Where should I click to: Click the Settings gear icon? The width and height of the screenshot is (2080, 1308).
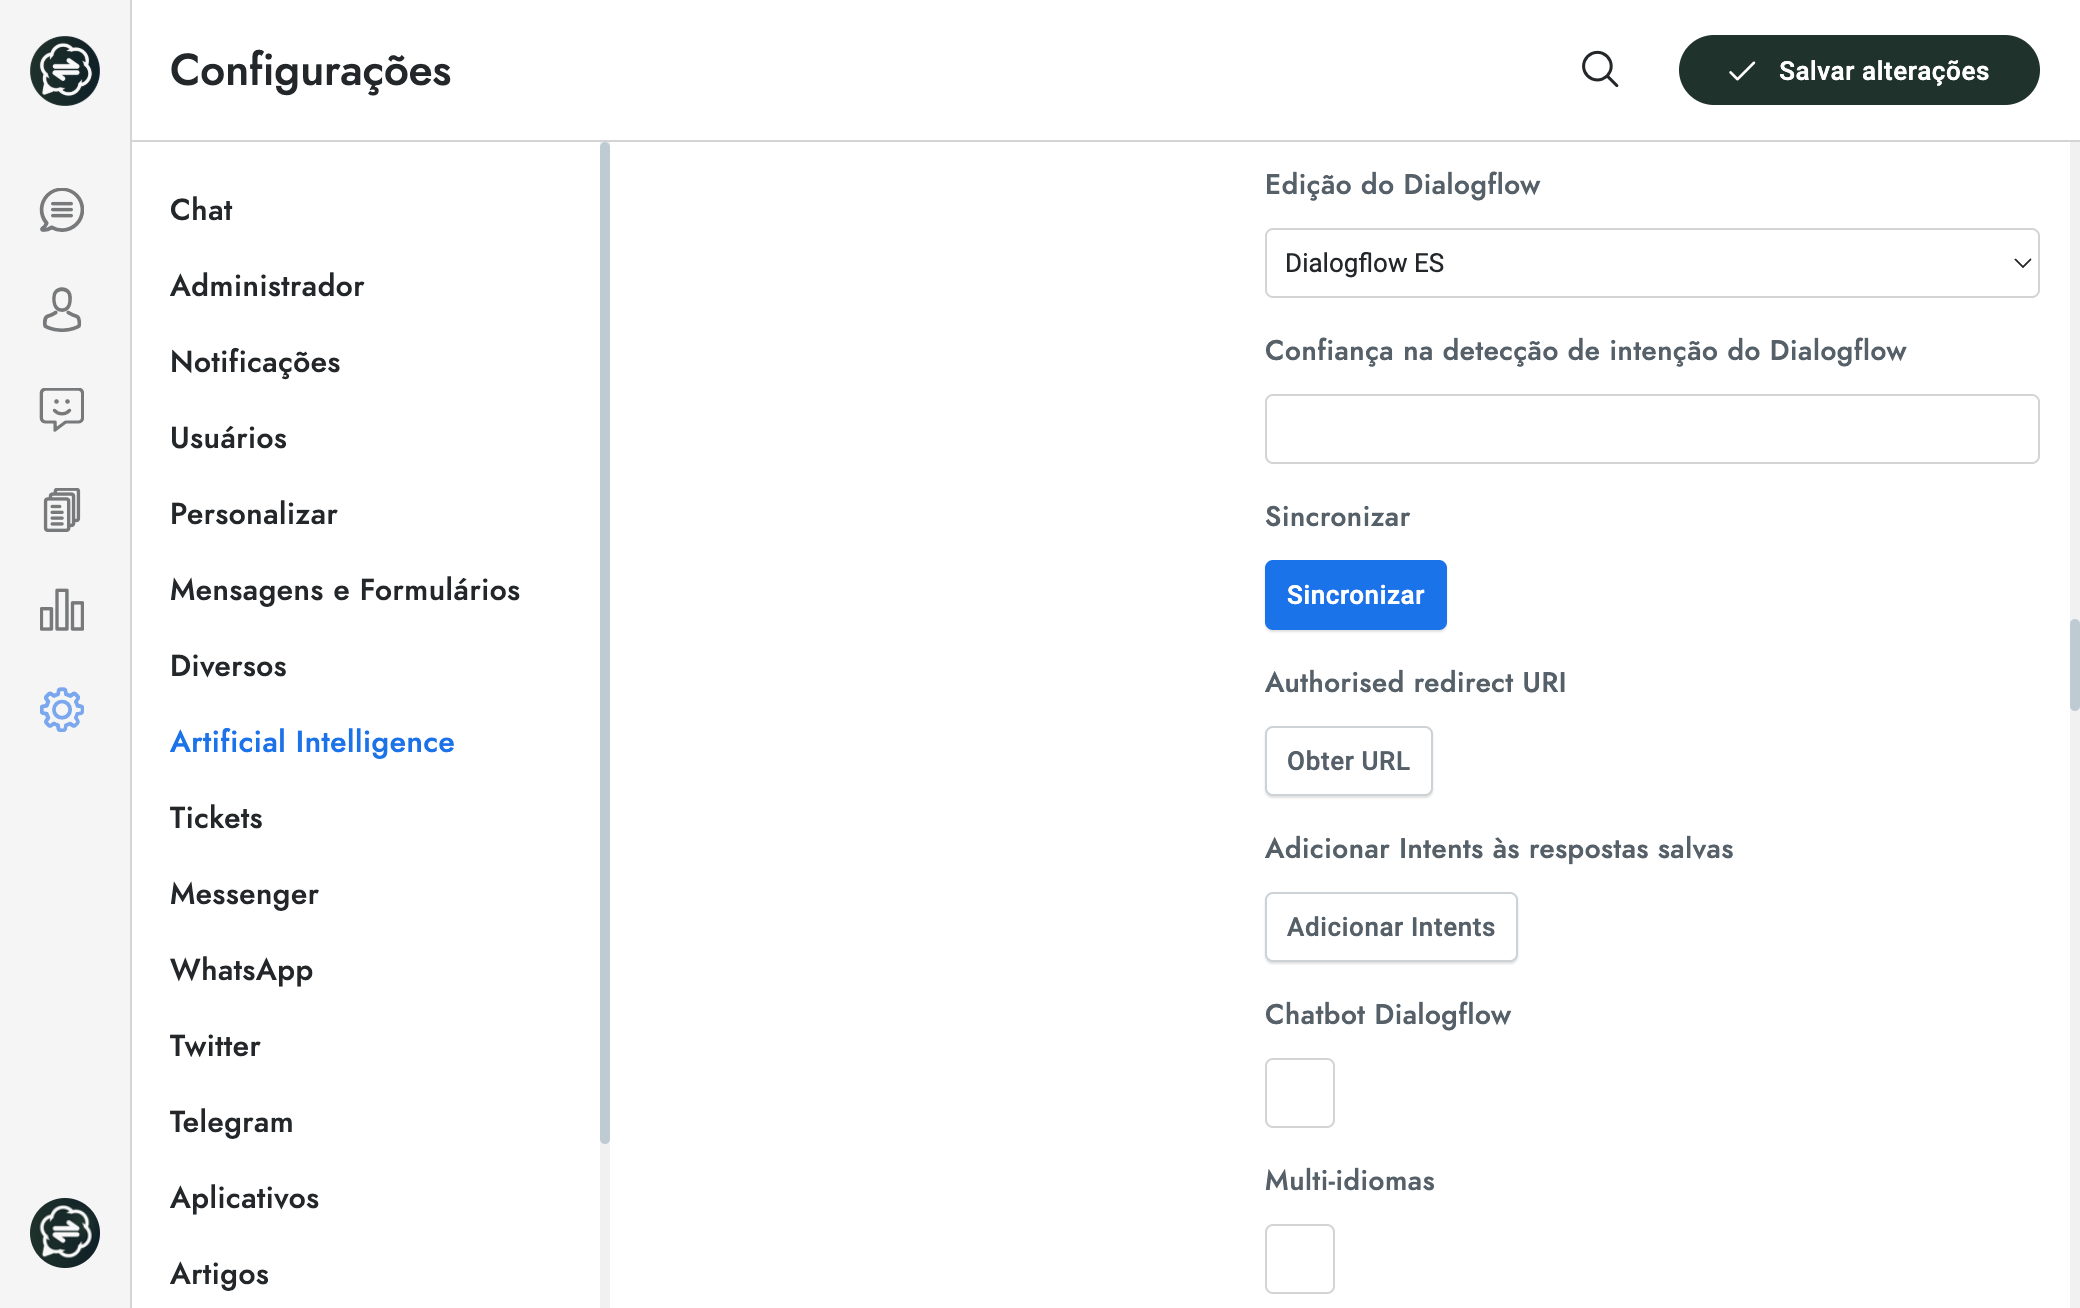tap(62, 710)
